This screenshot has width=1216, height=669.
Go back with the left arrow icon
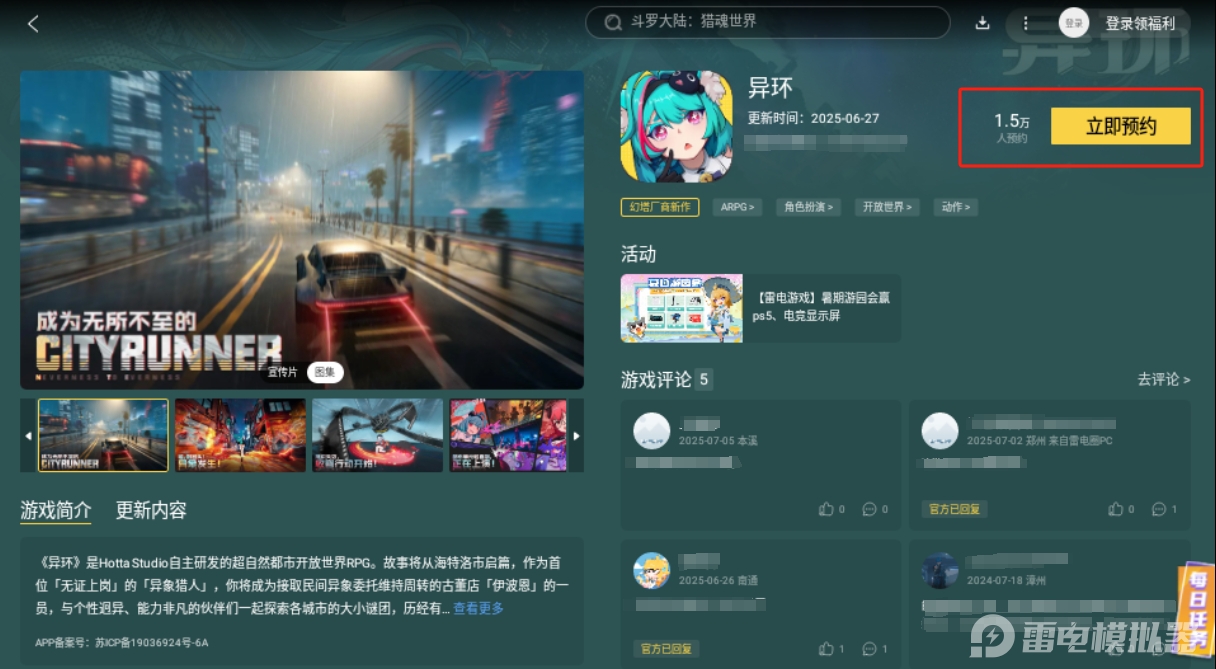pyautogui.click(x=33, y=23)
